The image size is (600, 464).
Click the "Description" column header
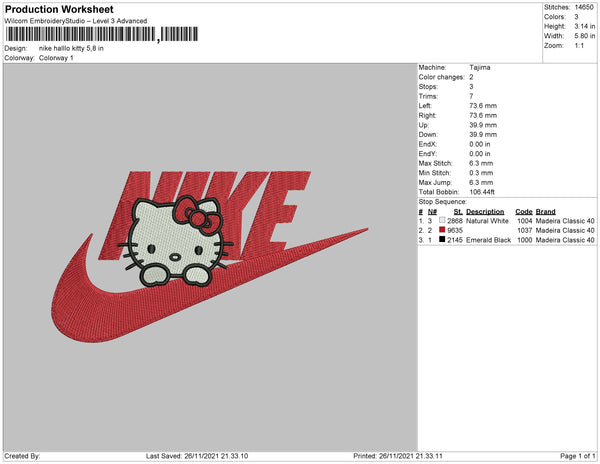click(485, 212)
